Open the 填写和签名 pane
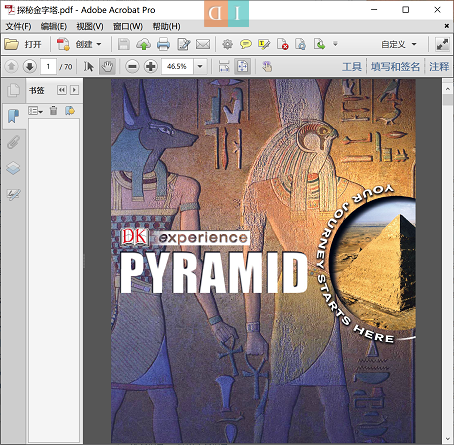Screen dimensions: 454x445 pos(395,66)
